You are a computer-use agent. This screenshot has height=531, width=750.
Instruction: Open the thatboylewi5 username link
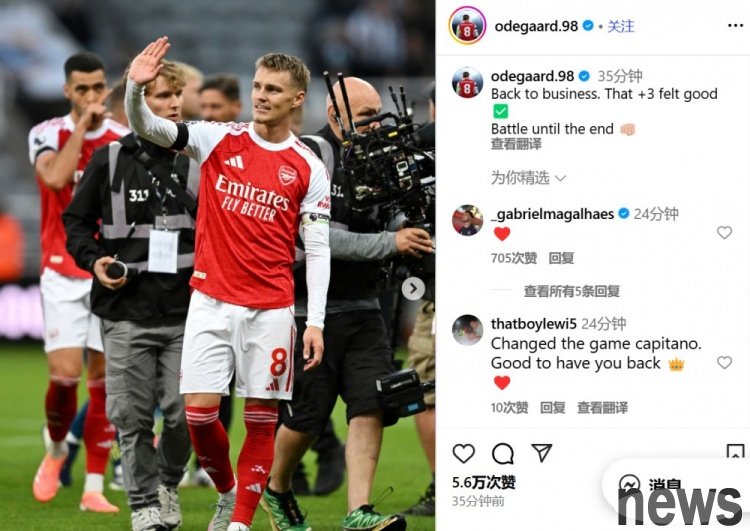533,324
